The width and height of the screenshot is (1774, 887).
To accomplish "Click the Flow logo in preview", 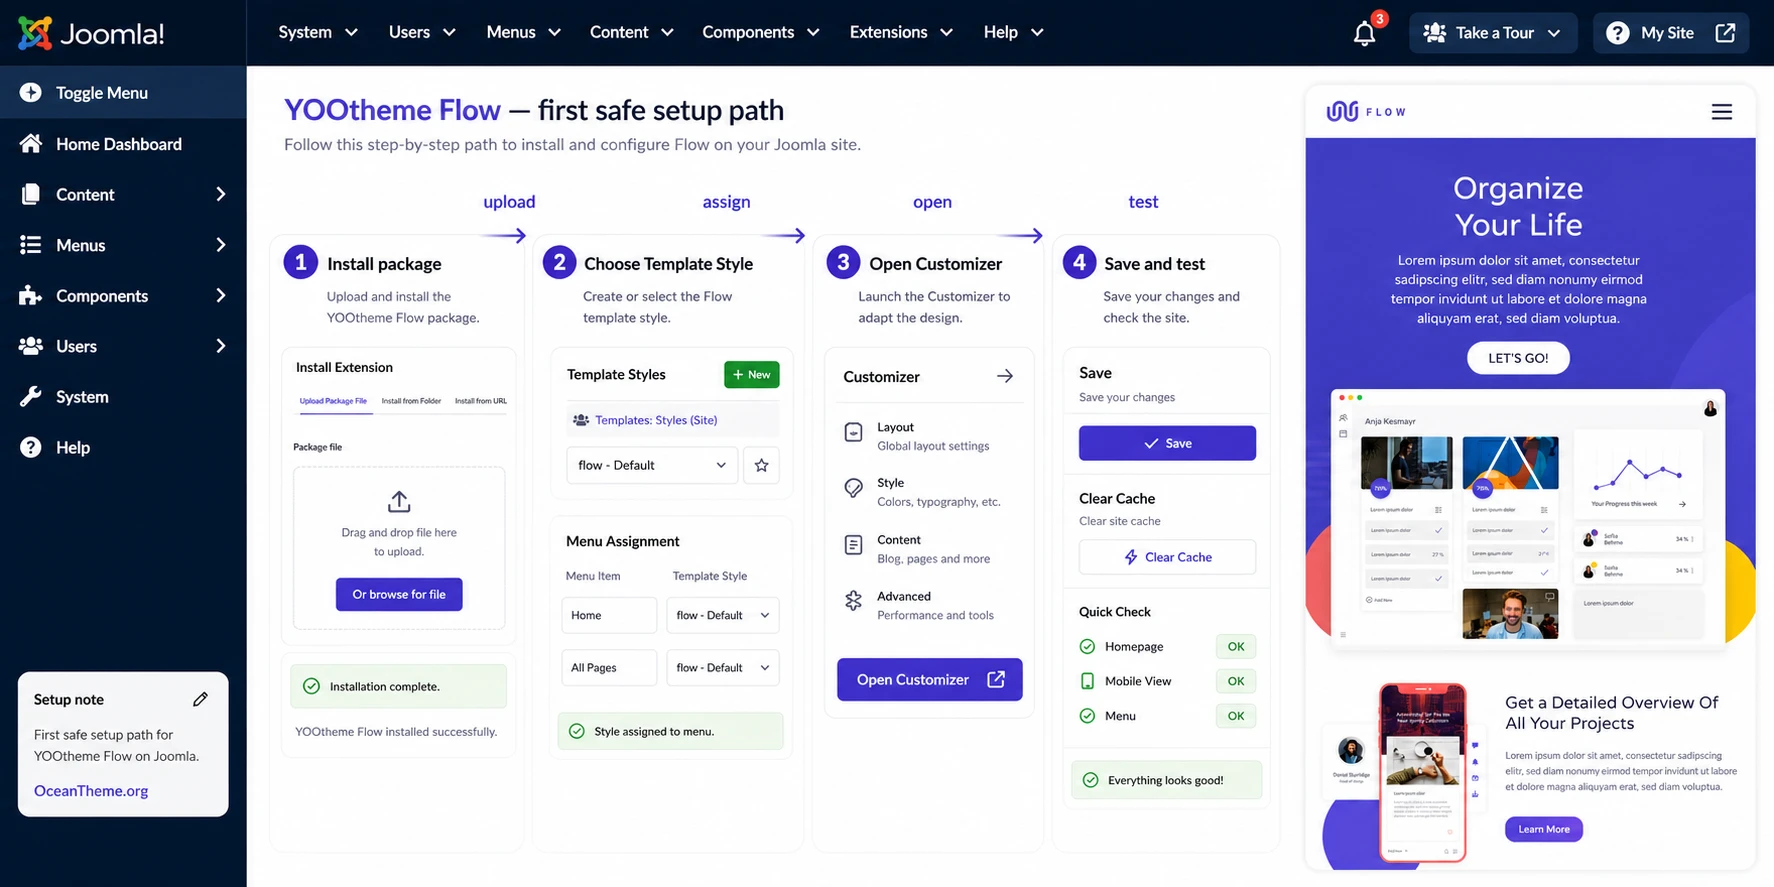I will coord(1366,112).
